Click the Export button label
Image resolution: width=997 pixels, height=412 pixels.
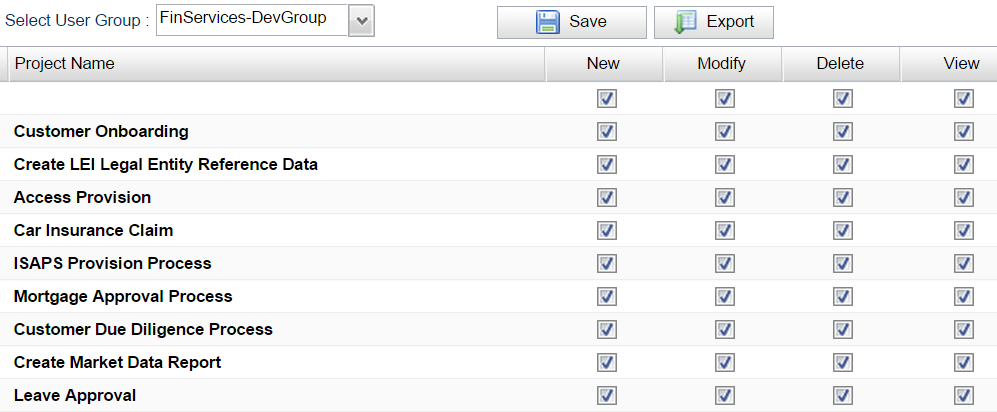coord(730,22)
